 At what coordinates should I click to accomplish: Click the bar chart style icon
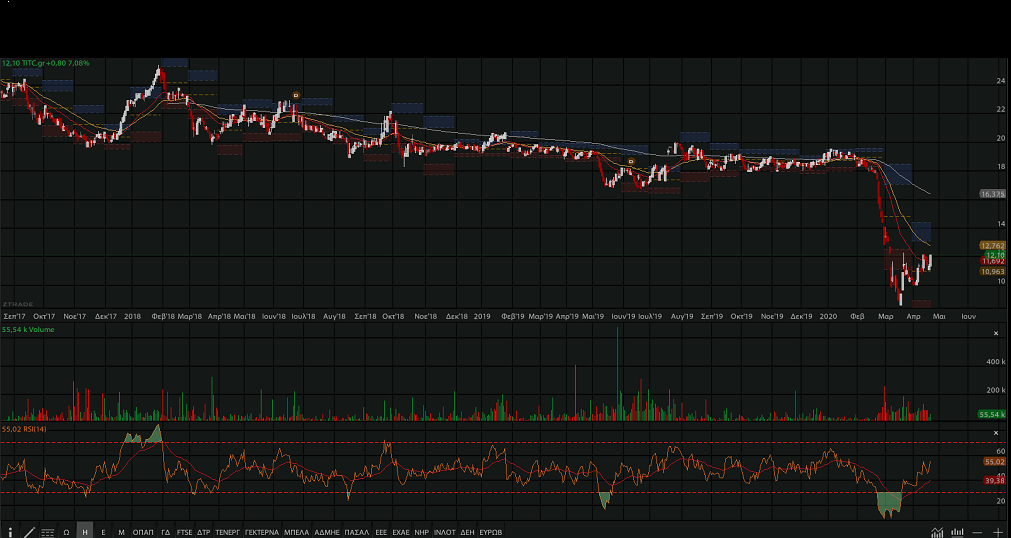pyautogui.click(x=957, y=532)
